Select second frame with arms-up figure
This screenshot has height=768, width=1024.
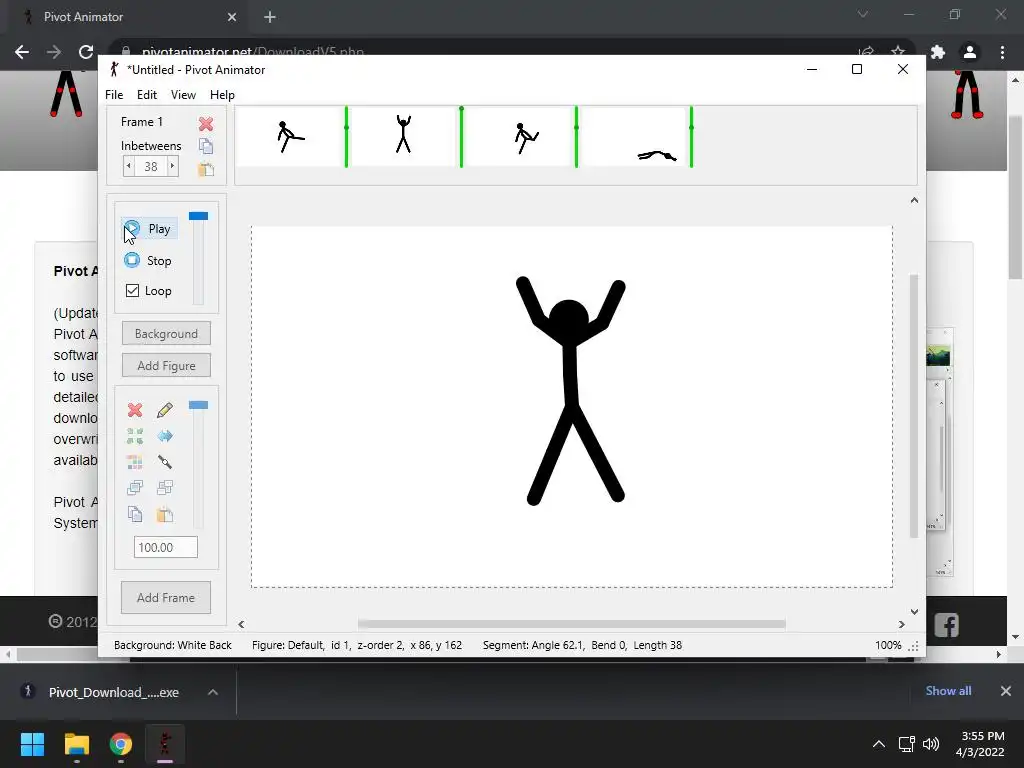click(x=404, y=136)
